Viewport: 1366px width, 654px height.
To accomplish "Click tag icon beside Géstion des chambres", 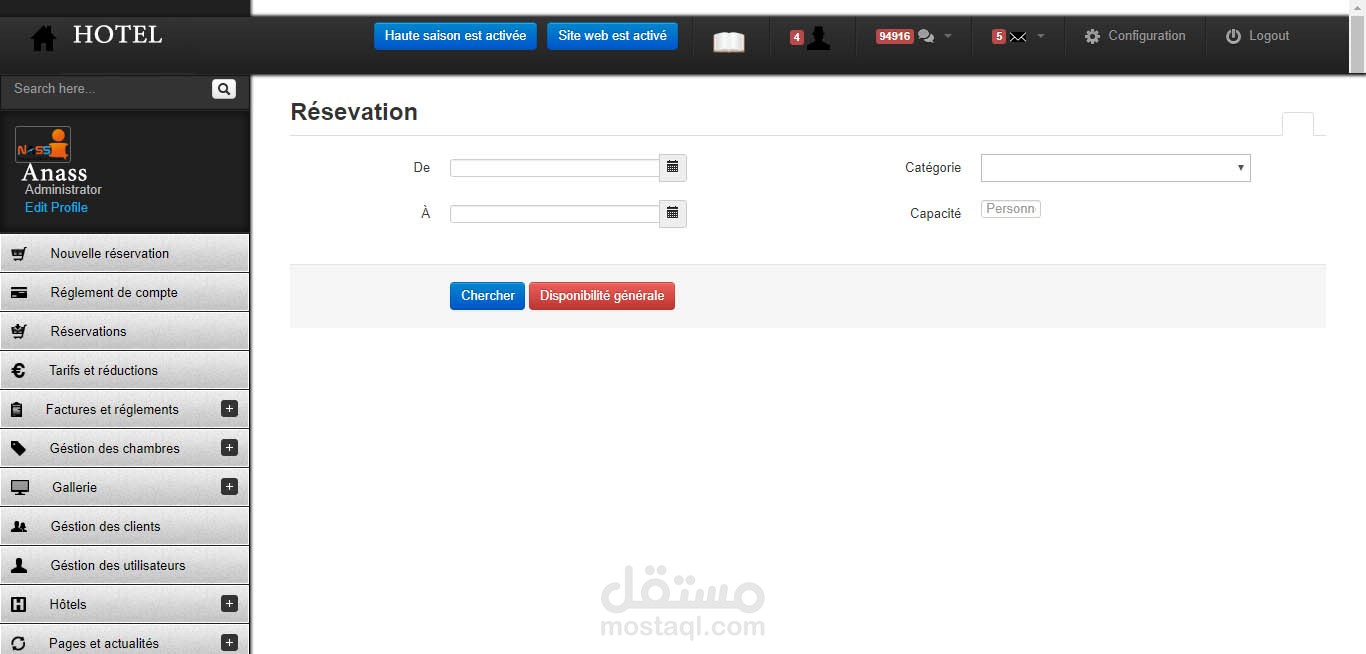I will pyautogui.click(x=18, y=448).
